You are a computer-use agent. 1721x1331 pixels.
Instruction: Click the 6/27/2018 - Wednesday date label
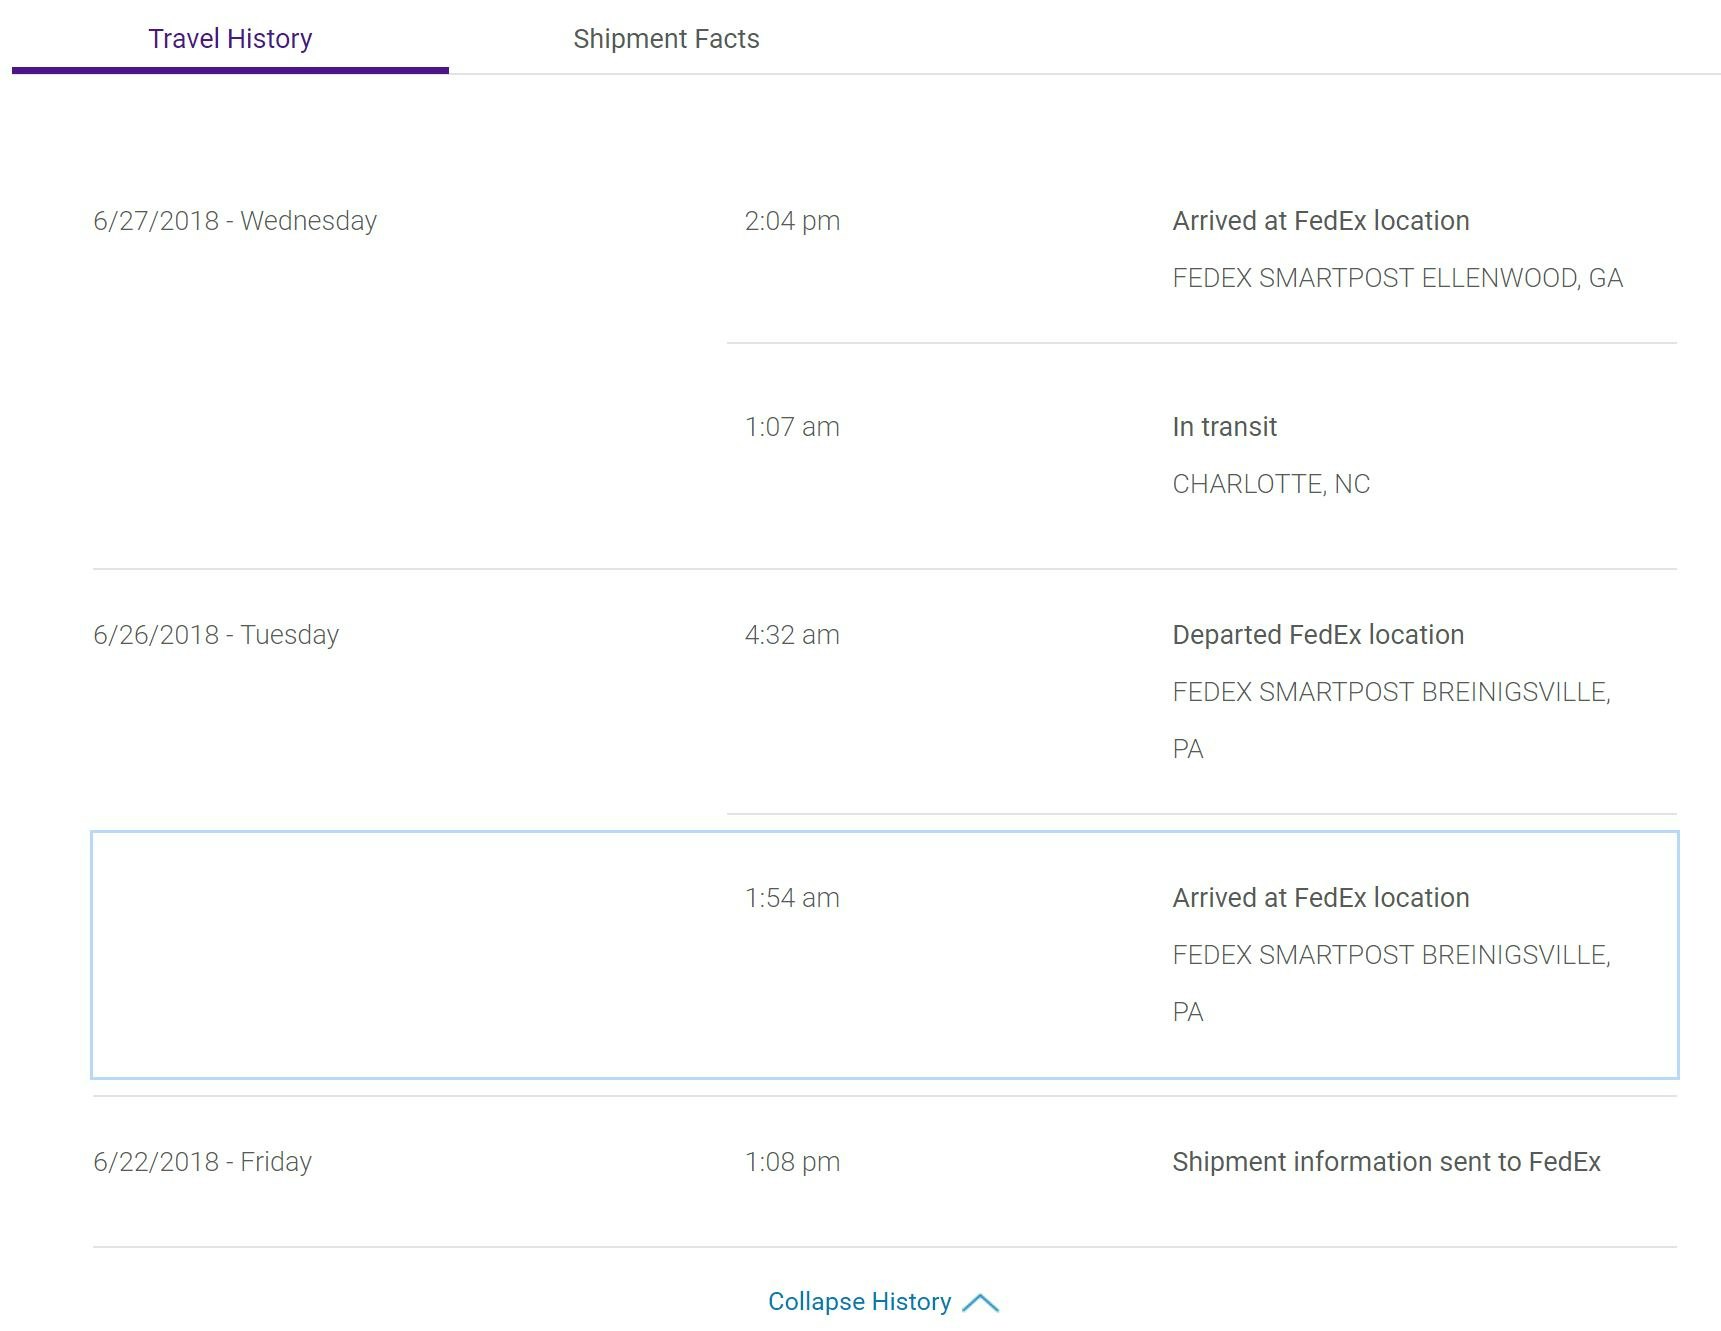coord(235,221)
